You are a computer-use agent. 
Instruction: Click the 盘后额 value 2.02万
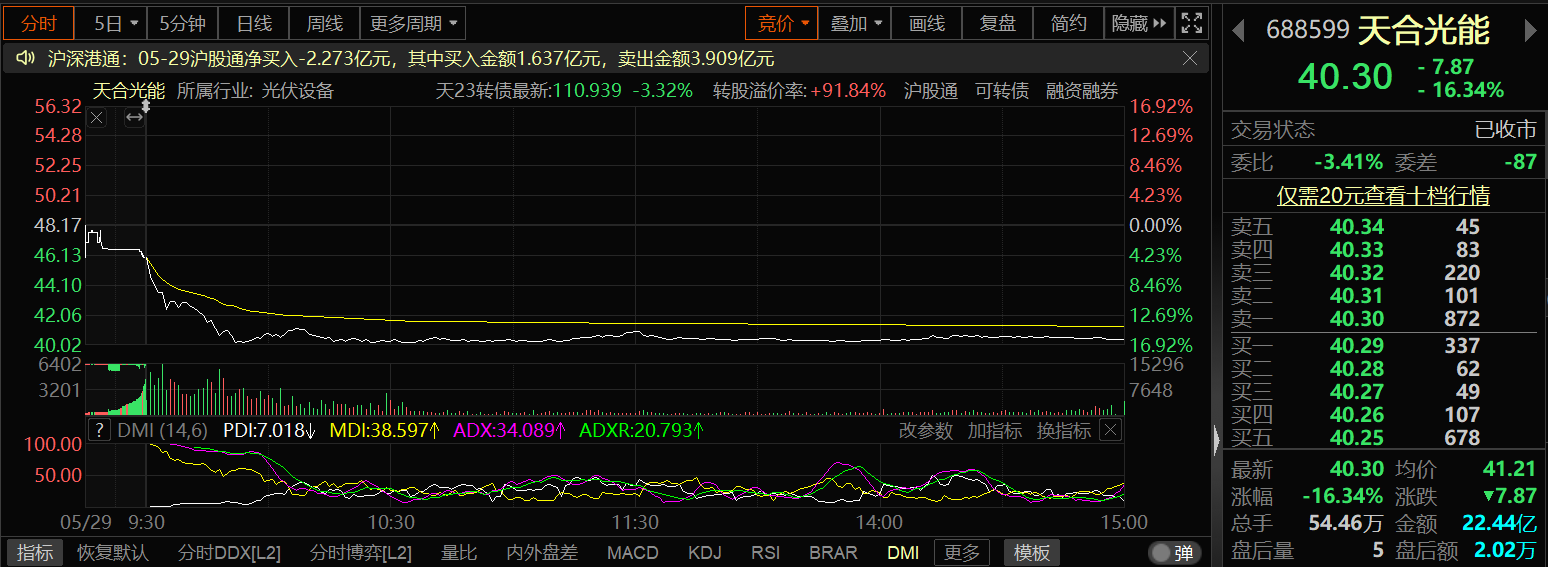coord(1507,549)
